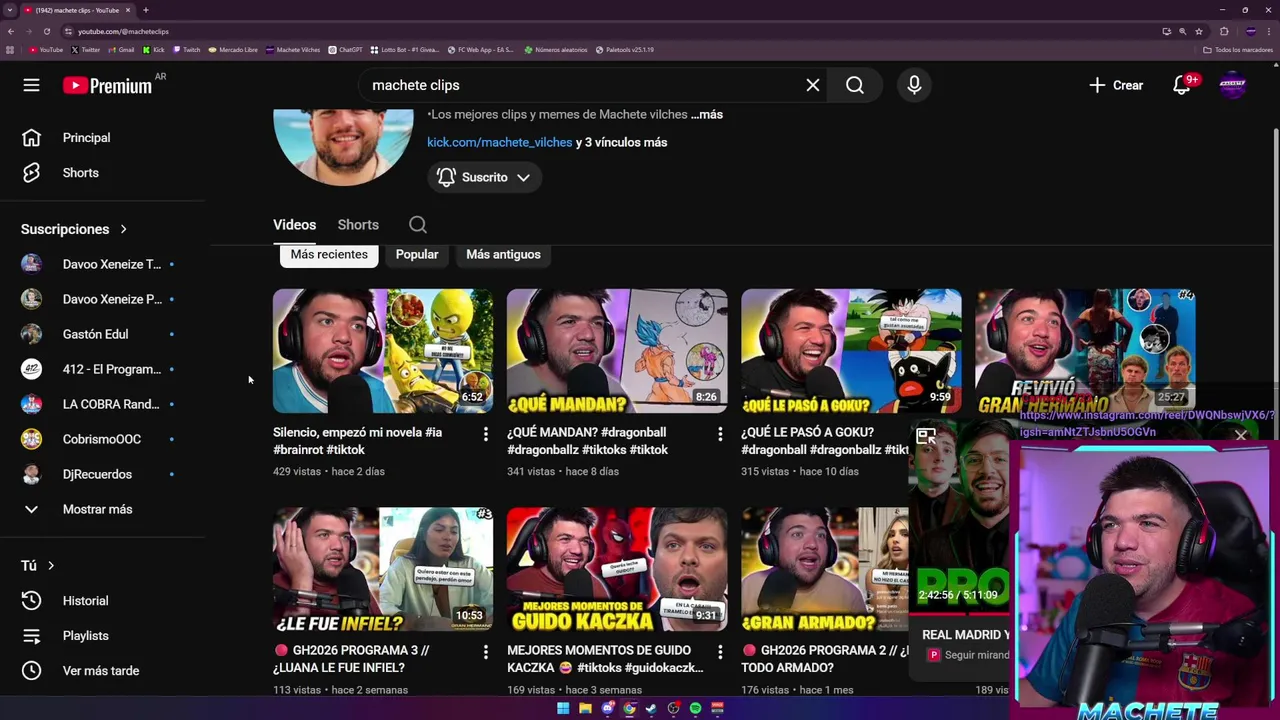The image size is (1280, 720).
Task: Open Steam from the taskbar
Action: click(x=651, y=708)
